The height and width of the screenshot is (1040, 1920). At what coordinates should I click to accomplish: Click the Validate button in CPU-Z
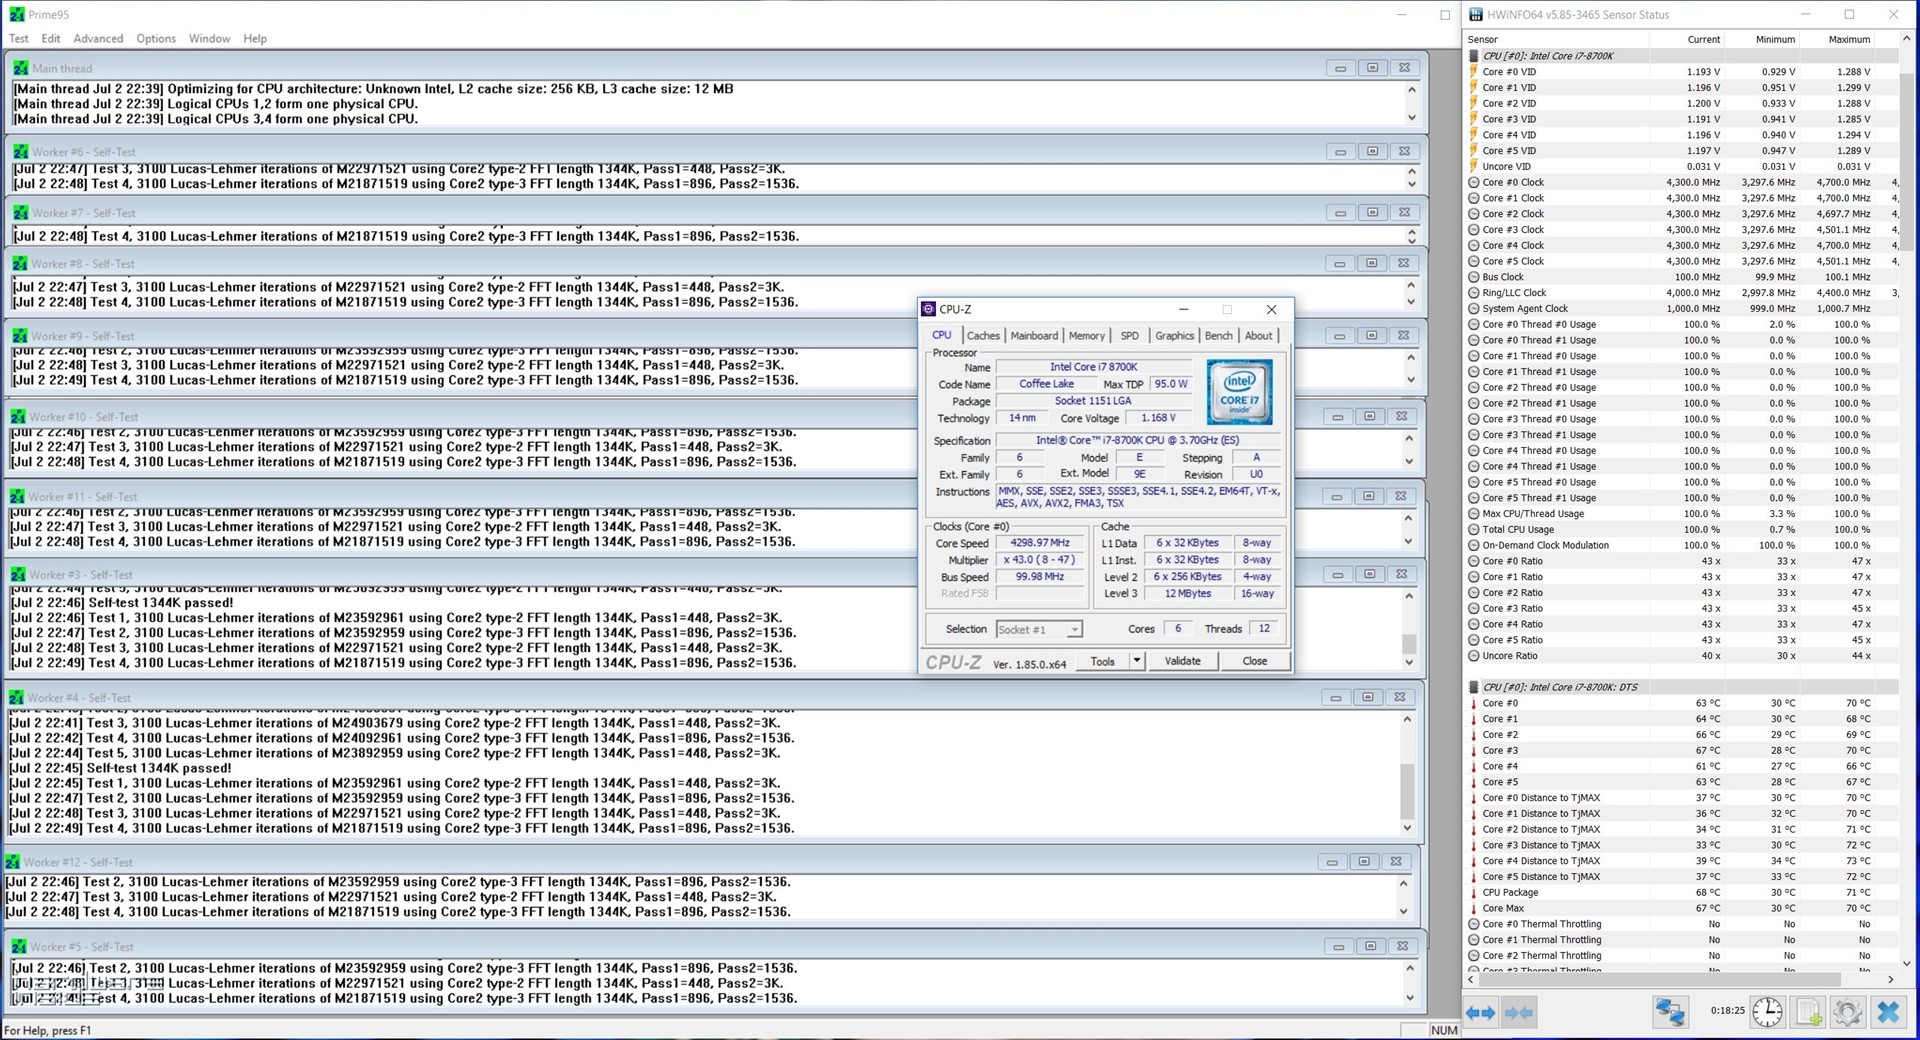coord(1182,661)
